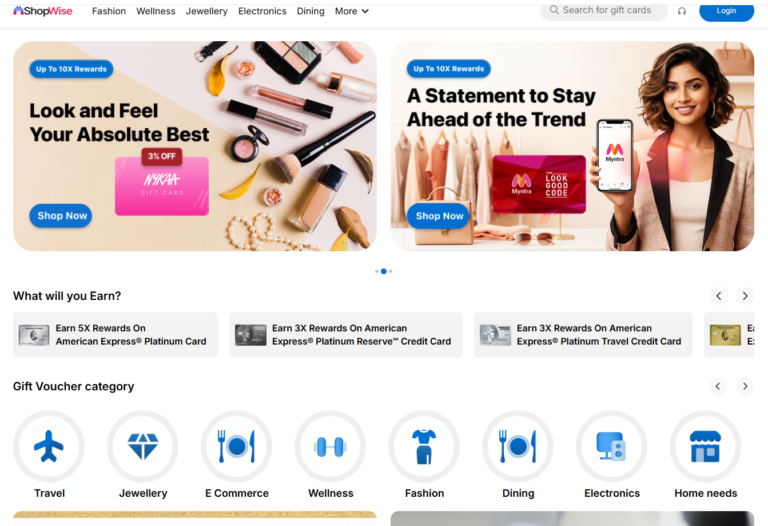Viewport: 768px width, 526px height.
Task: Click the Travel category label
Action: (x=49, y=493)
